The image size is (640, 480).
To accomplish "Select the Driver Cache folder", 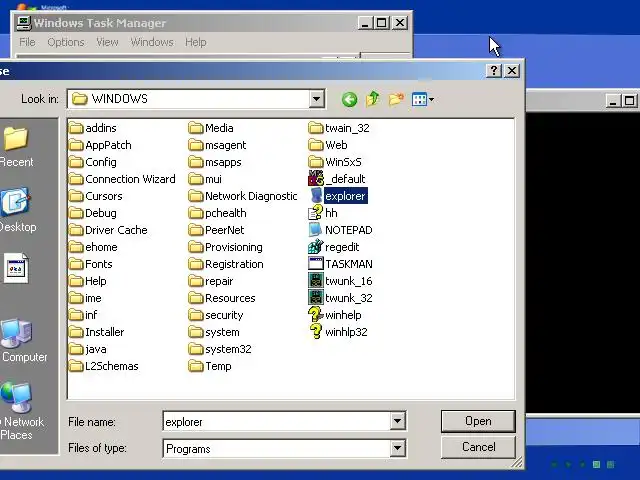I will pos(108,230).
